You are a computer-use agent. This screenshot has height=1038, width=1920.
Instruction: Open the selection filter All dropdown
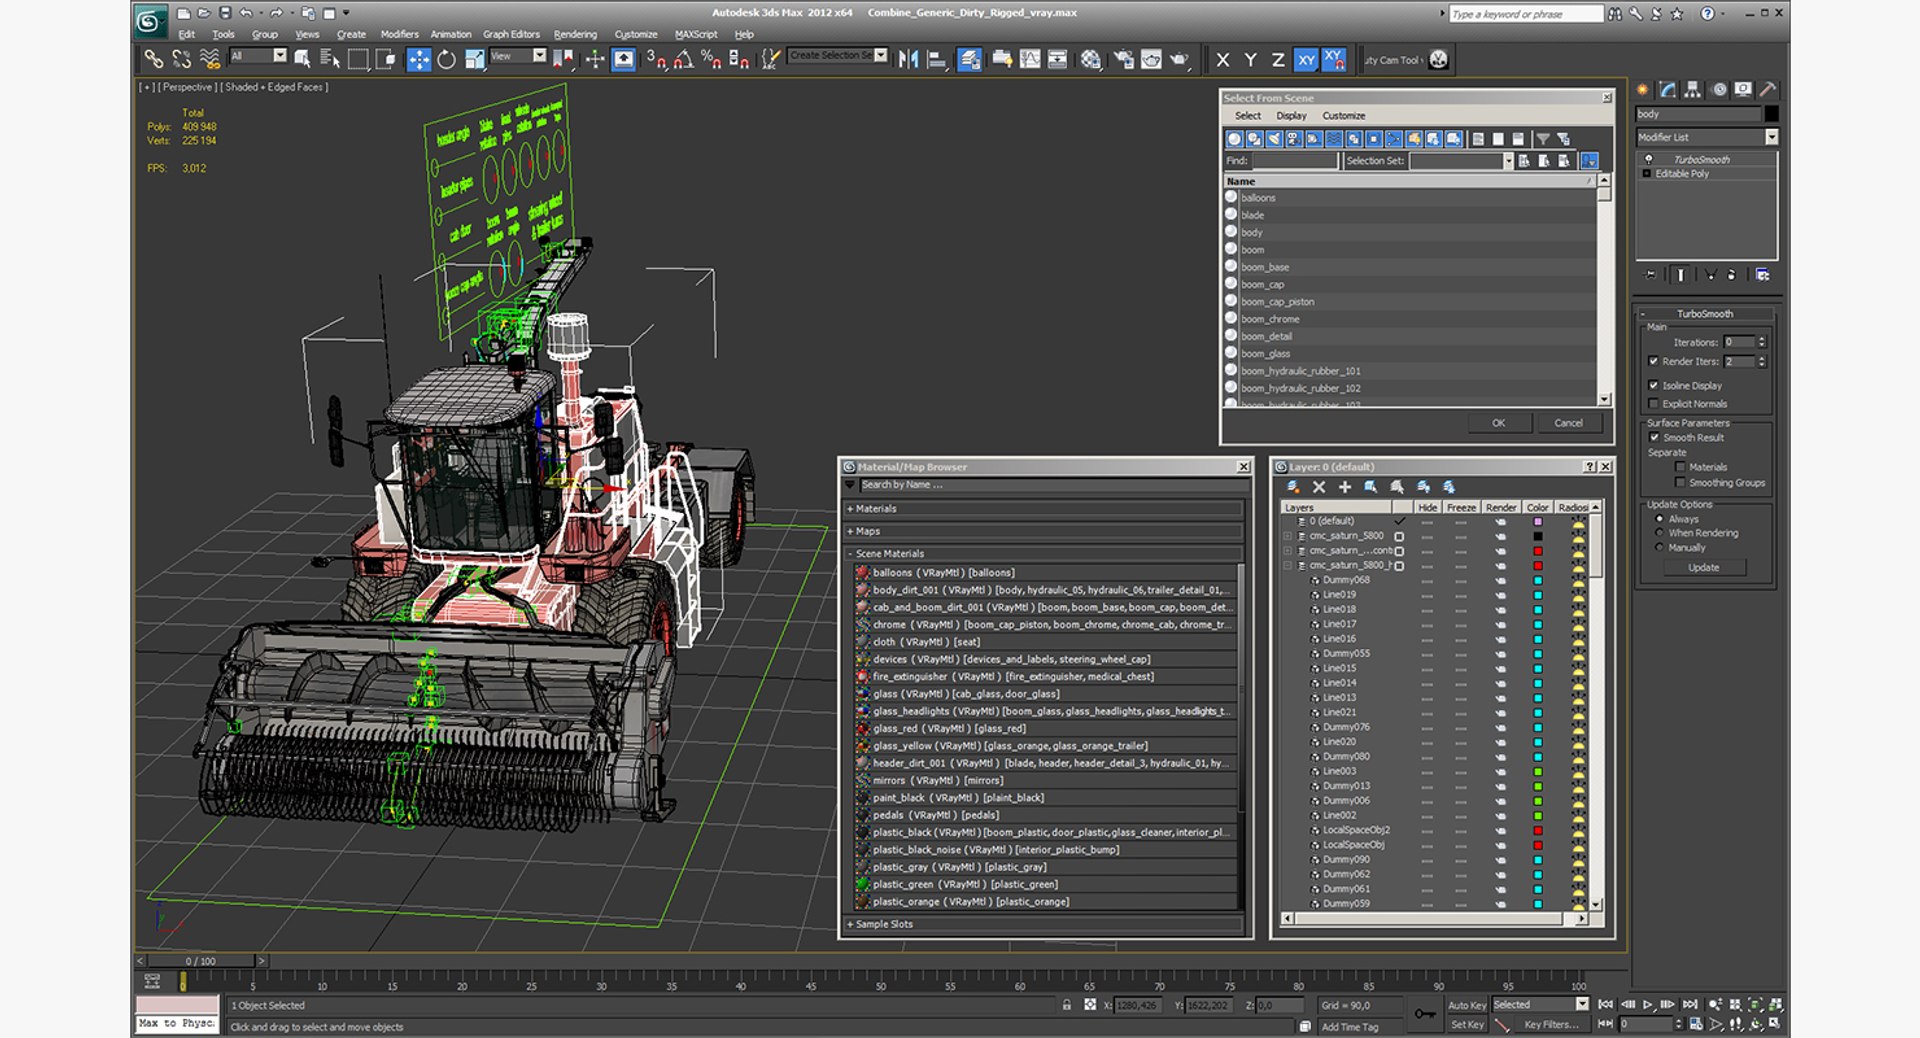pos(280,56)
